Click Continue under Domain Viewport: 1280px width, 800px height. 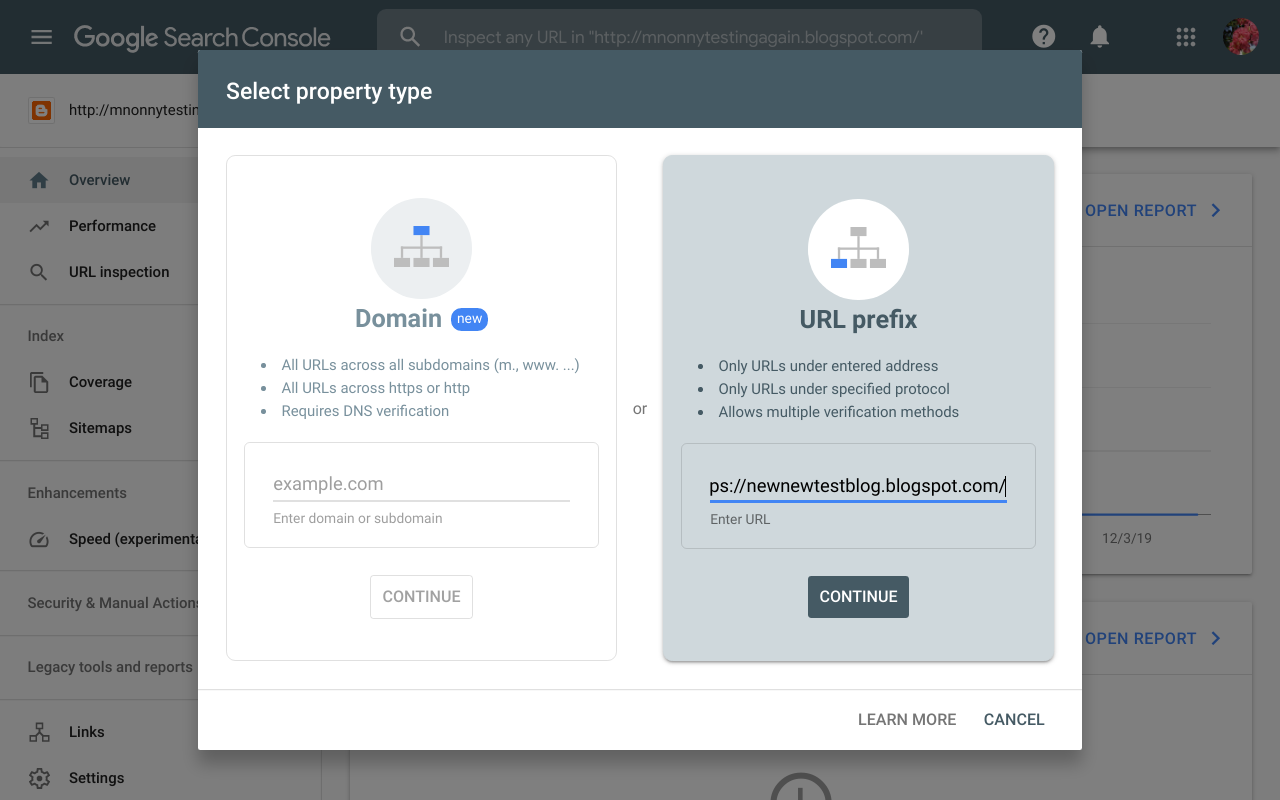421,597
